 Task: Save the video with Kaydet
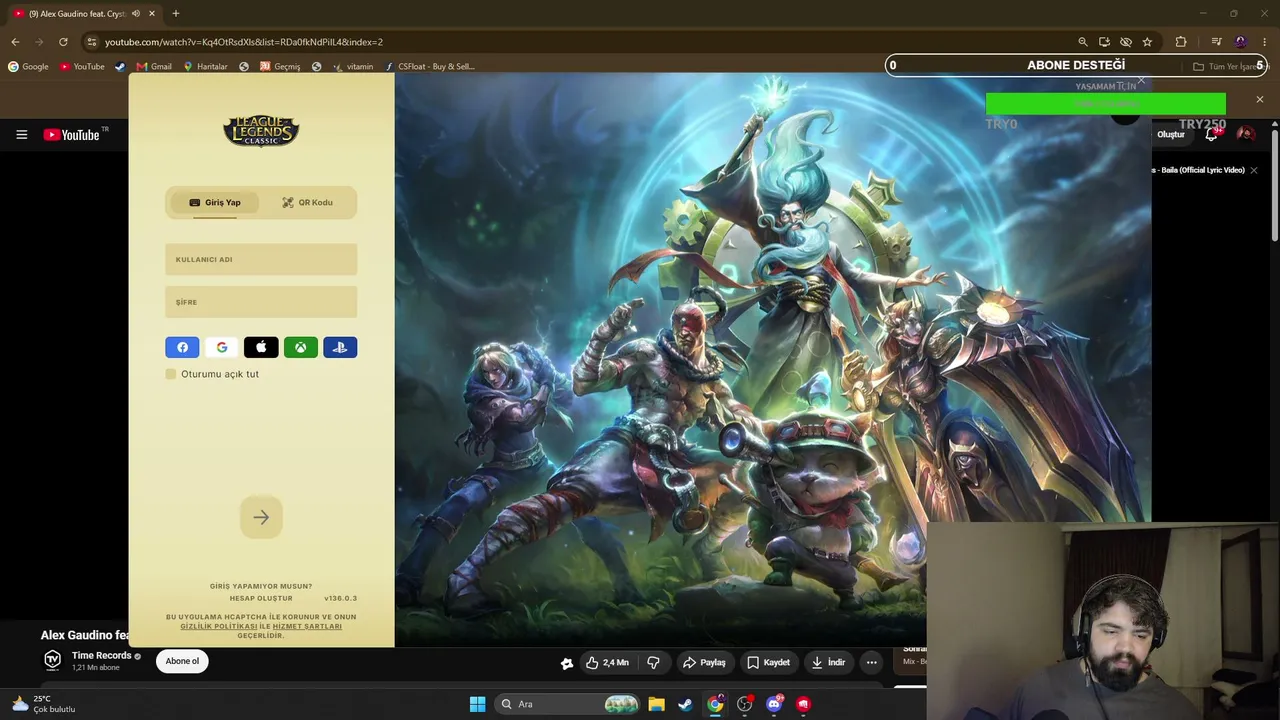(x=768, y=662)
